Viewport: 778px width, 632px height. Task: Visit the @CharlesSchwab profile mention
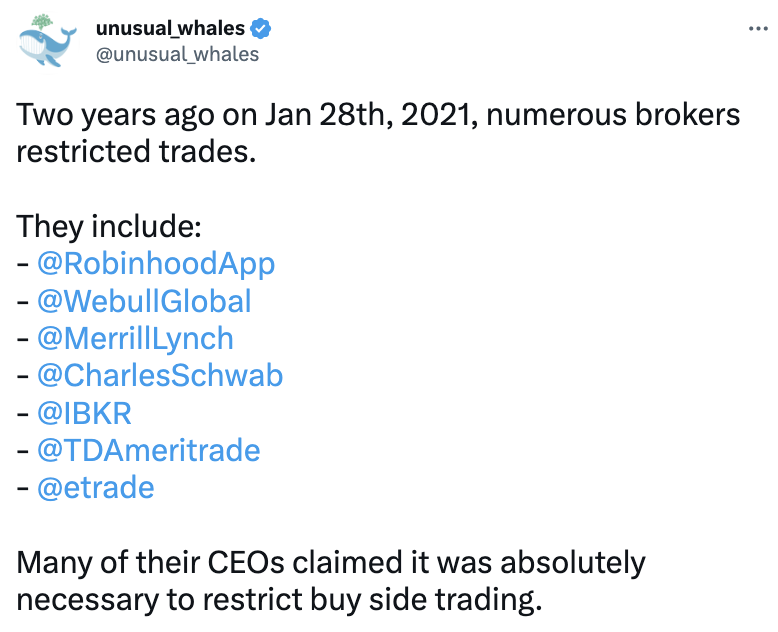click(160, 375)
